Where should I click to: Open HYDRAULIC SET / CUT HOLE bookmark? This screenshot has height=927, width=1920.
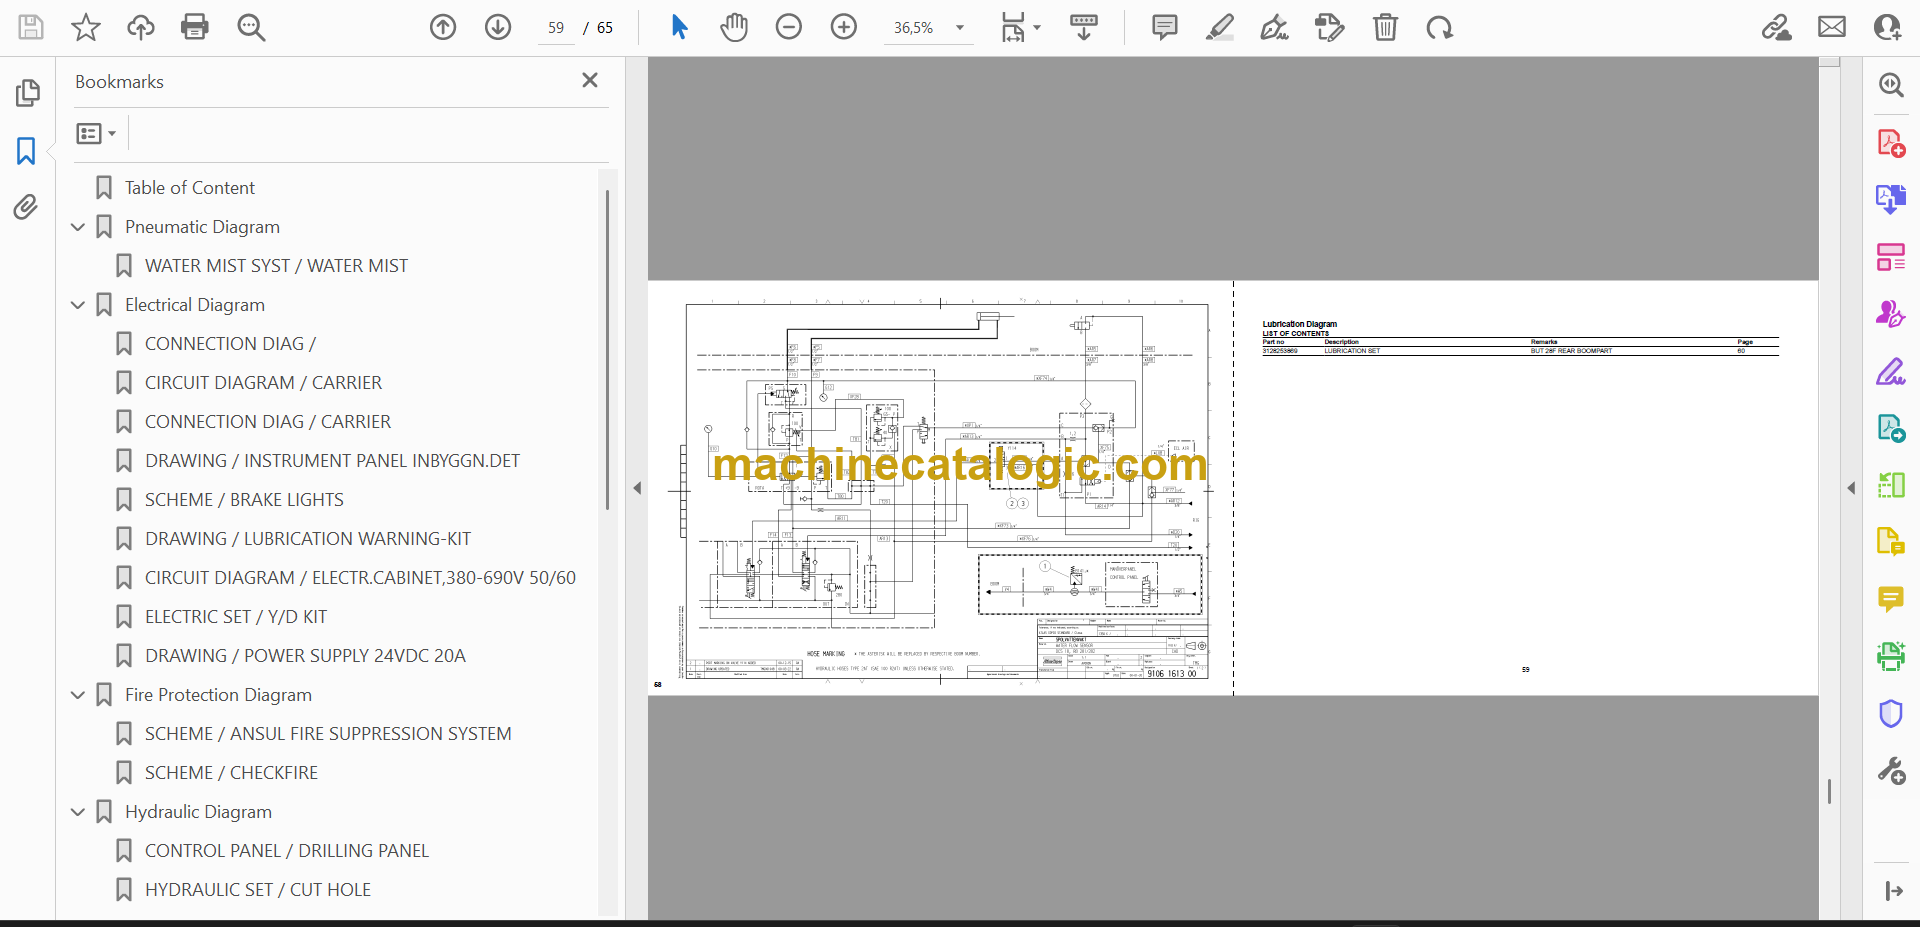[258, 890]
